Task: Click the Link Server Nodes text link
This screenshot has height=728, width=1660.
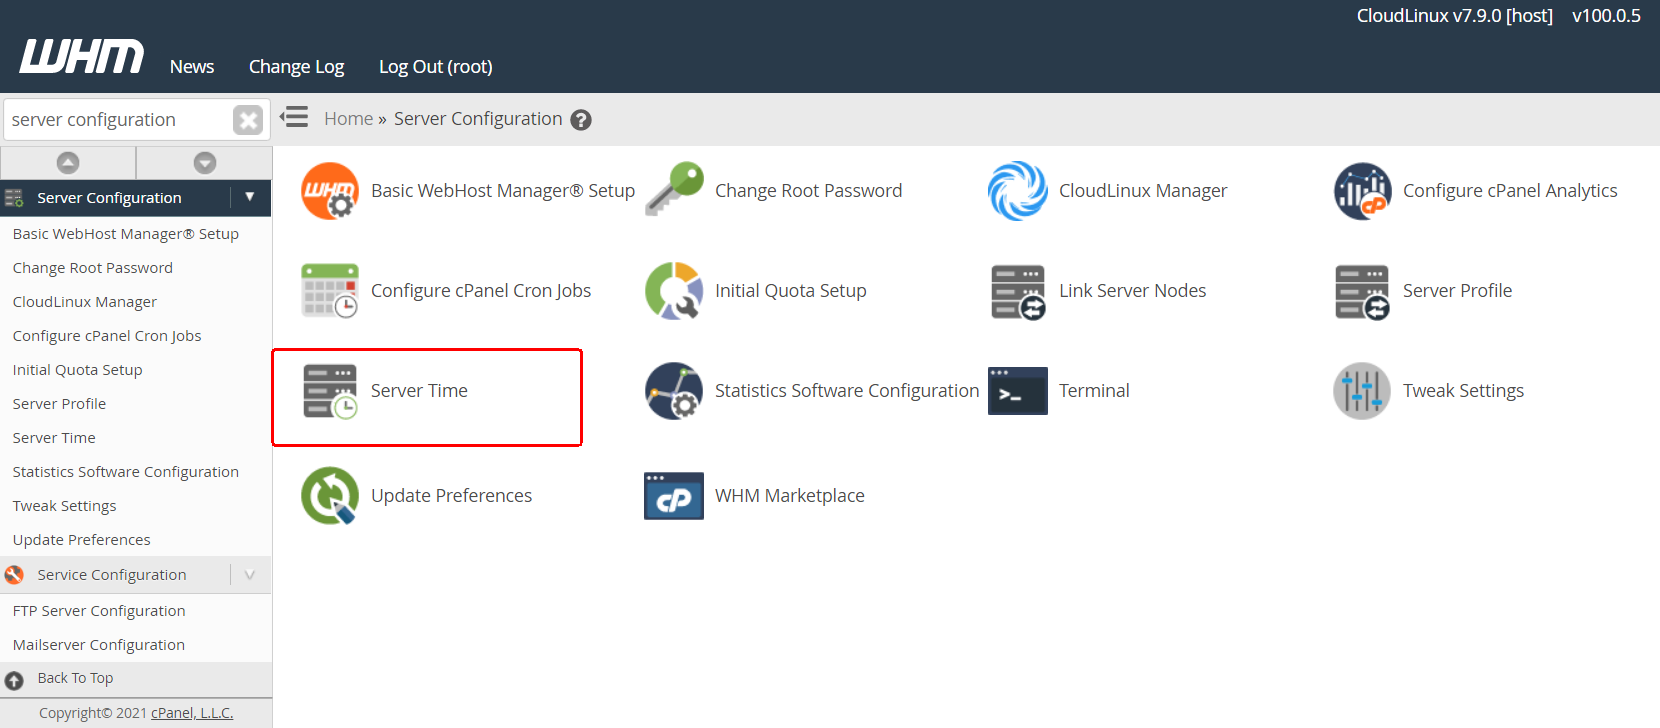Action: click(1132, 291)
